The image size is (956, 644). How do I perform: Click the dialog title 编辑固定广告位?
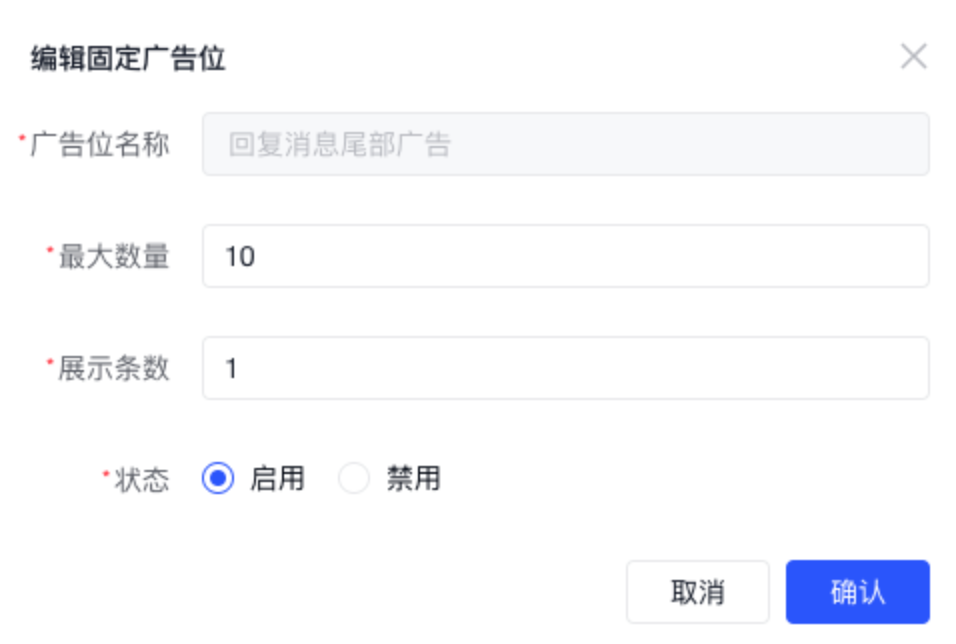tap(128, 59)
